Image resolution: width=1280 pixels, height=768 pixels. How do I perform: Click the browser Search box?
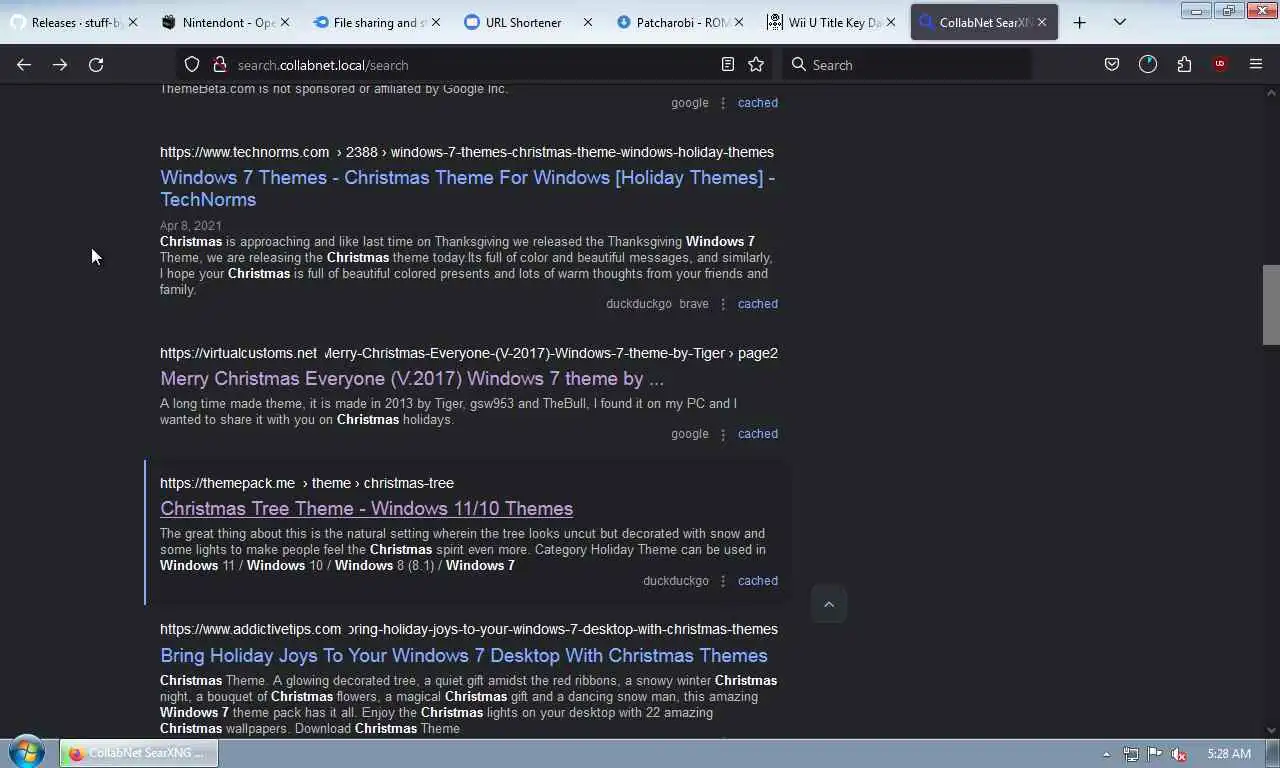pos(906,65)
